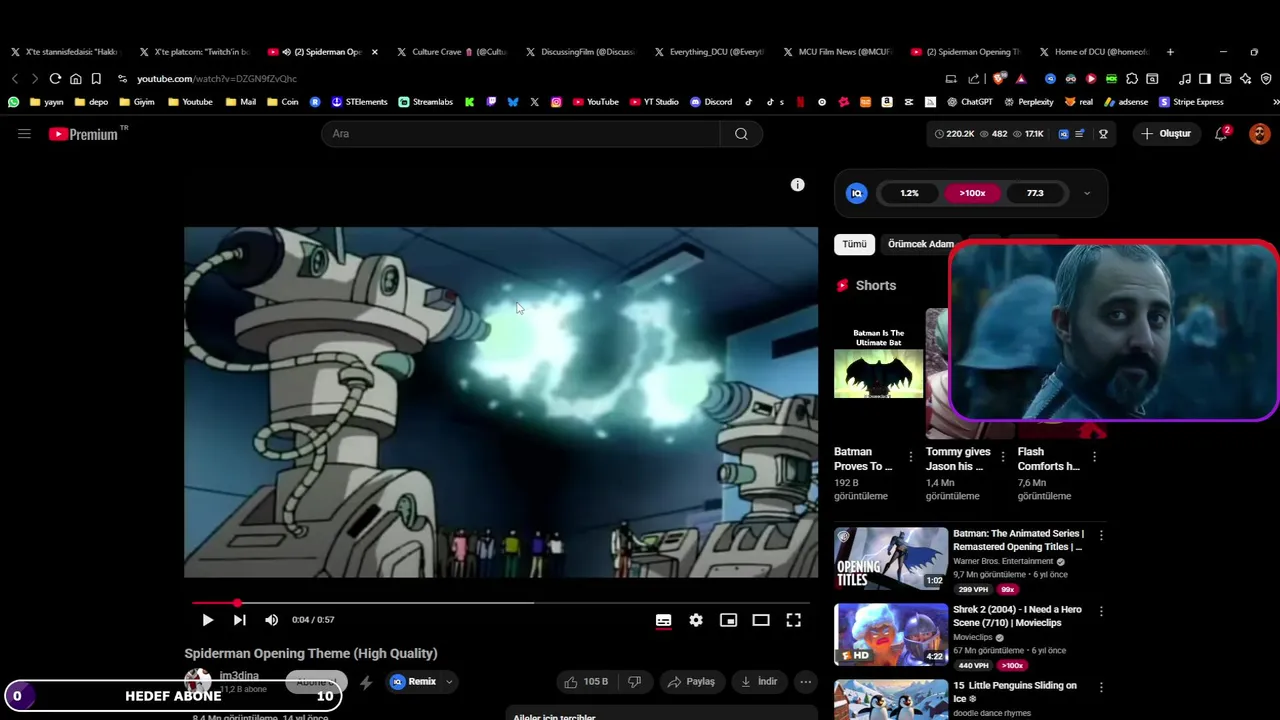This screenshot has height=720, width=1280.
Task: Open YouTube notifications bell
Action: tap(1221, 134)
